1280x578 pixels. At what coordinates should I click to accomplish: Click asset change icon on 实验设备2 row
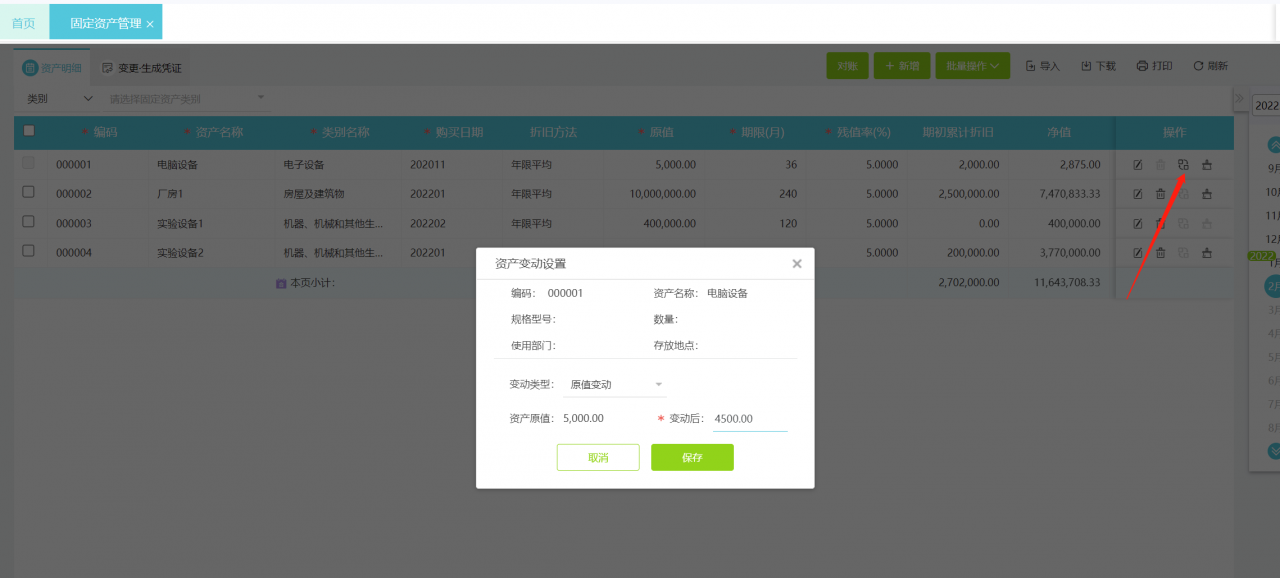1184,252
